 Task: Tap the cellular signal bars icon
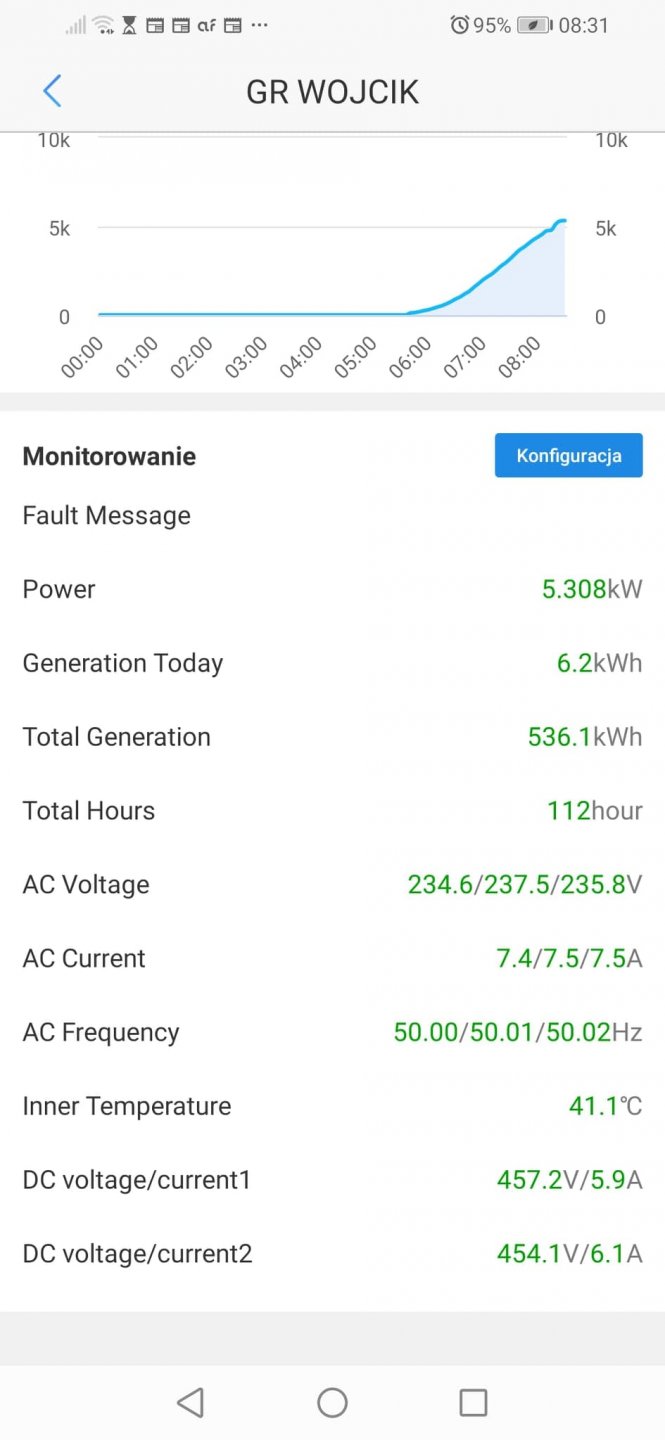(76, 25)
